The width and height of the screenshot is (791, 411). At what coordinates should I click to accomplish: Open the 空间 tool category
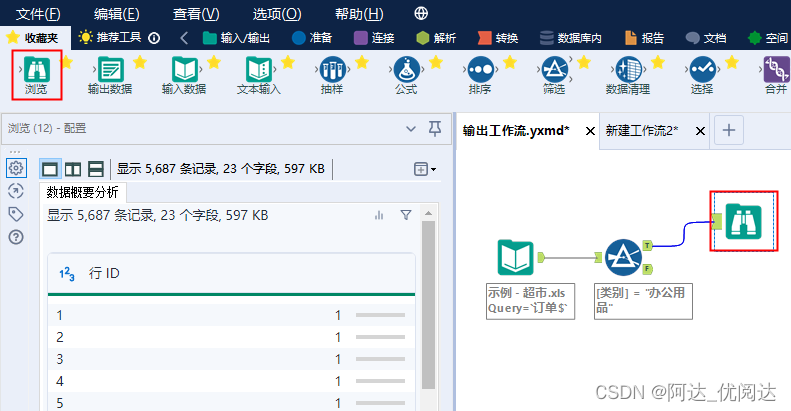coord(767,38)
